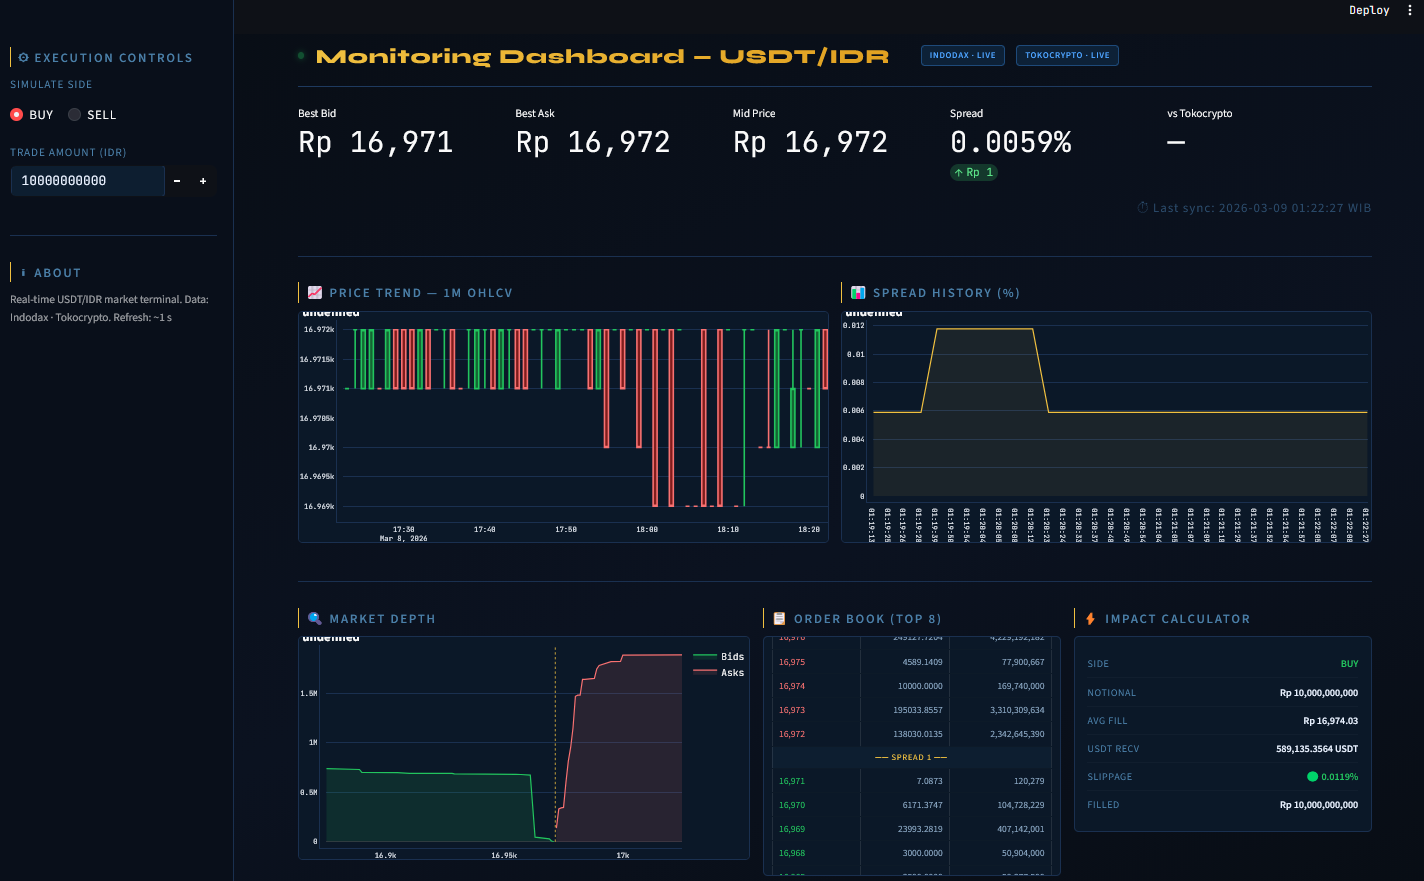Select the BUY radio option

coord(17,115)
